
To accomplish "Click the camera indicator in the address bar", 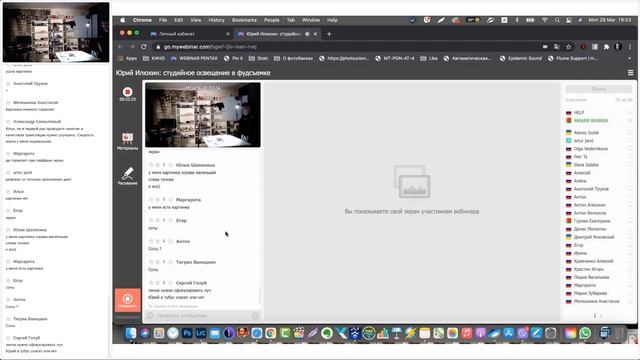I will 545,47.
